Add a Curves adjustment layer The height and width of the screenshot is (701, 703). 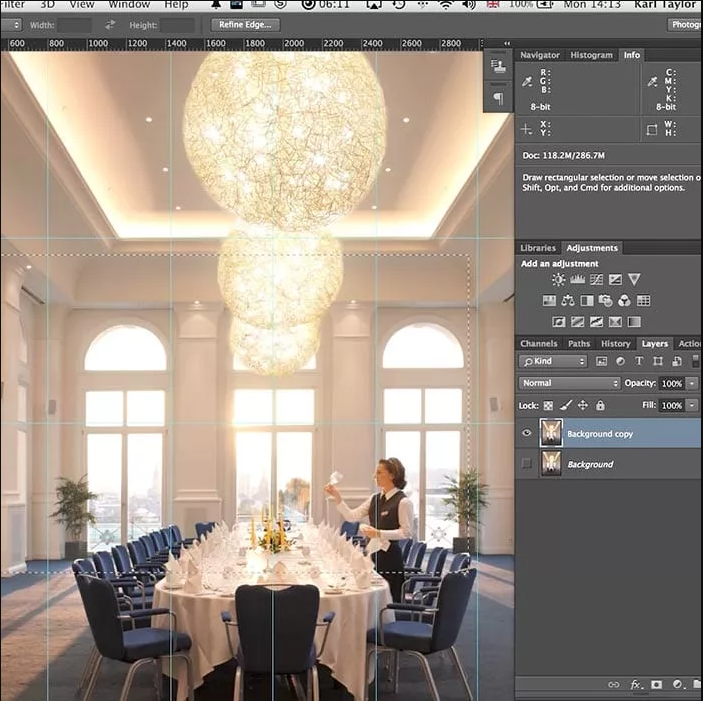click(x=596, y=280)
